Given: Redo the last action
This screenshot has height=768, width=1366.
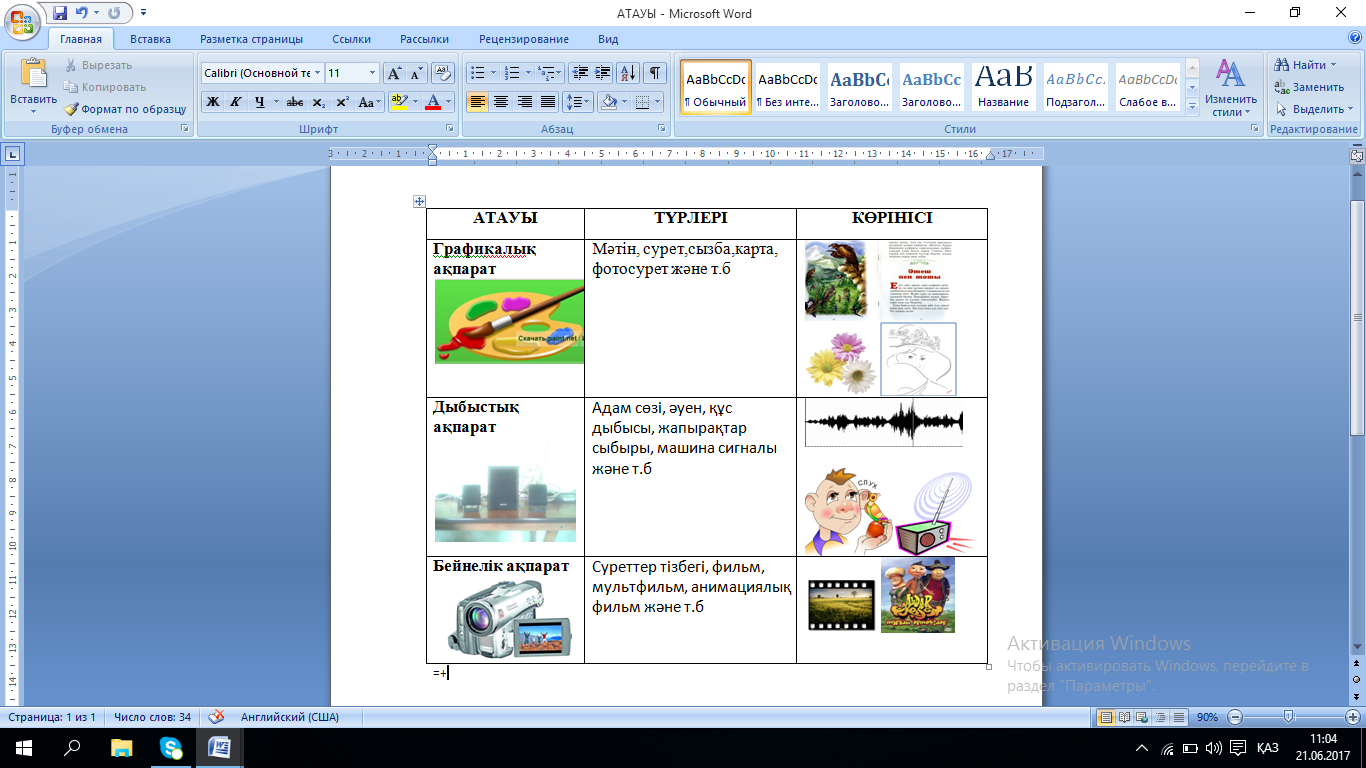Looking at the screenshot, I should 114,14.
